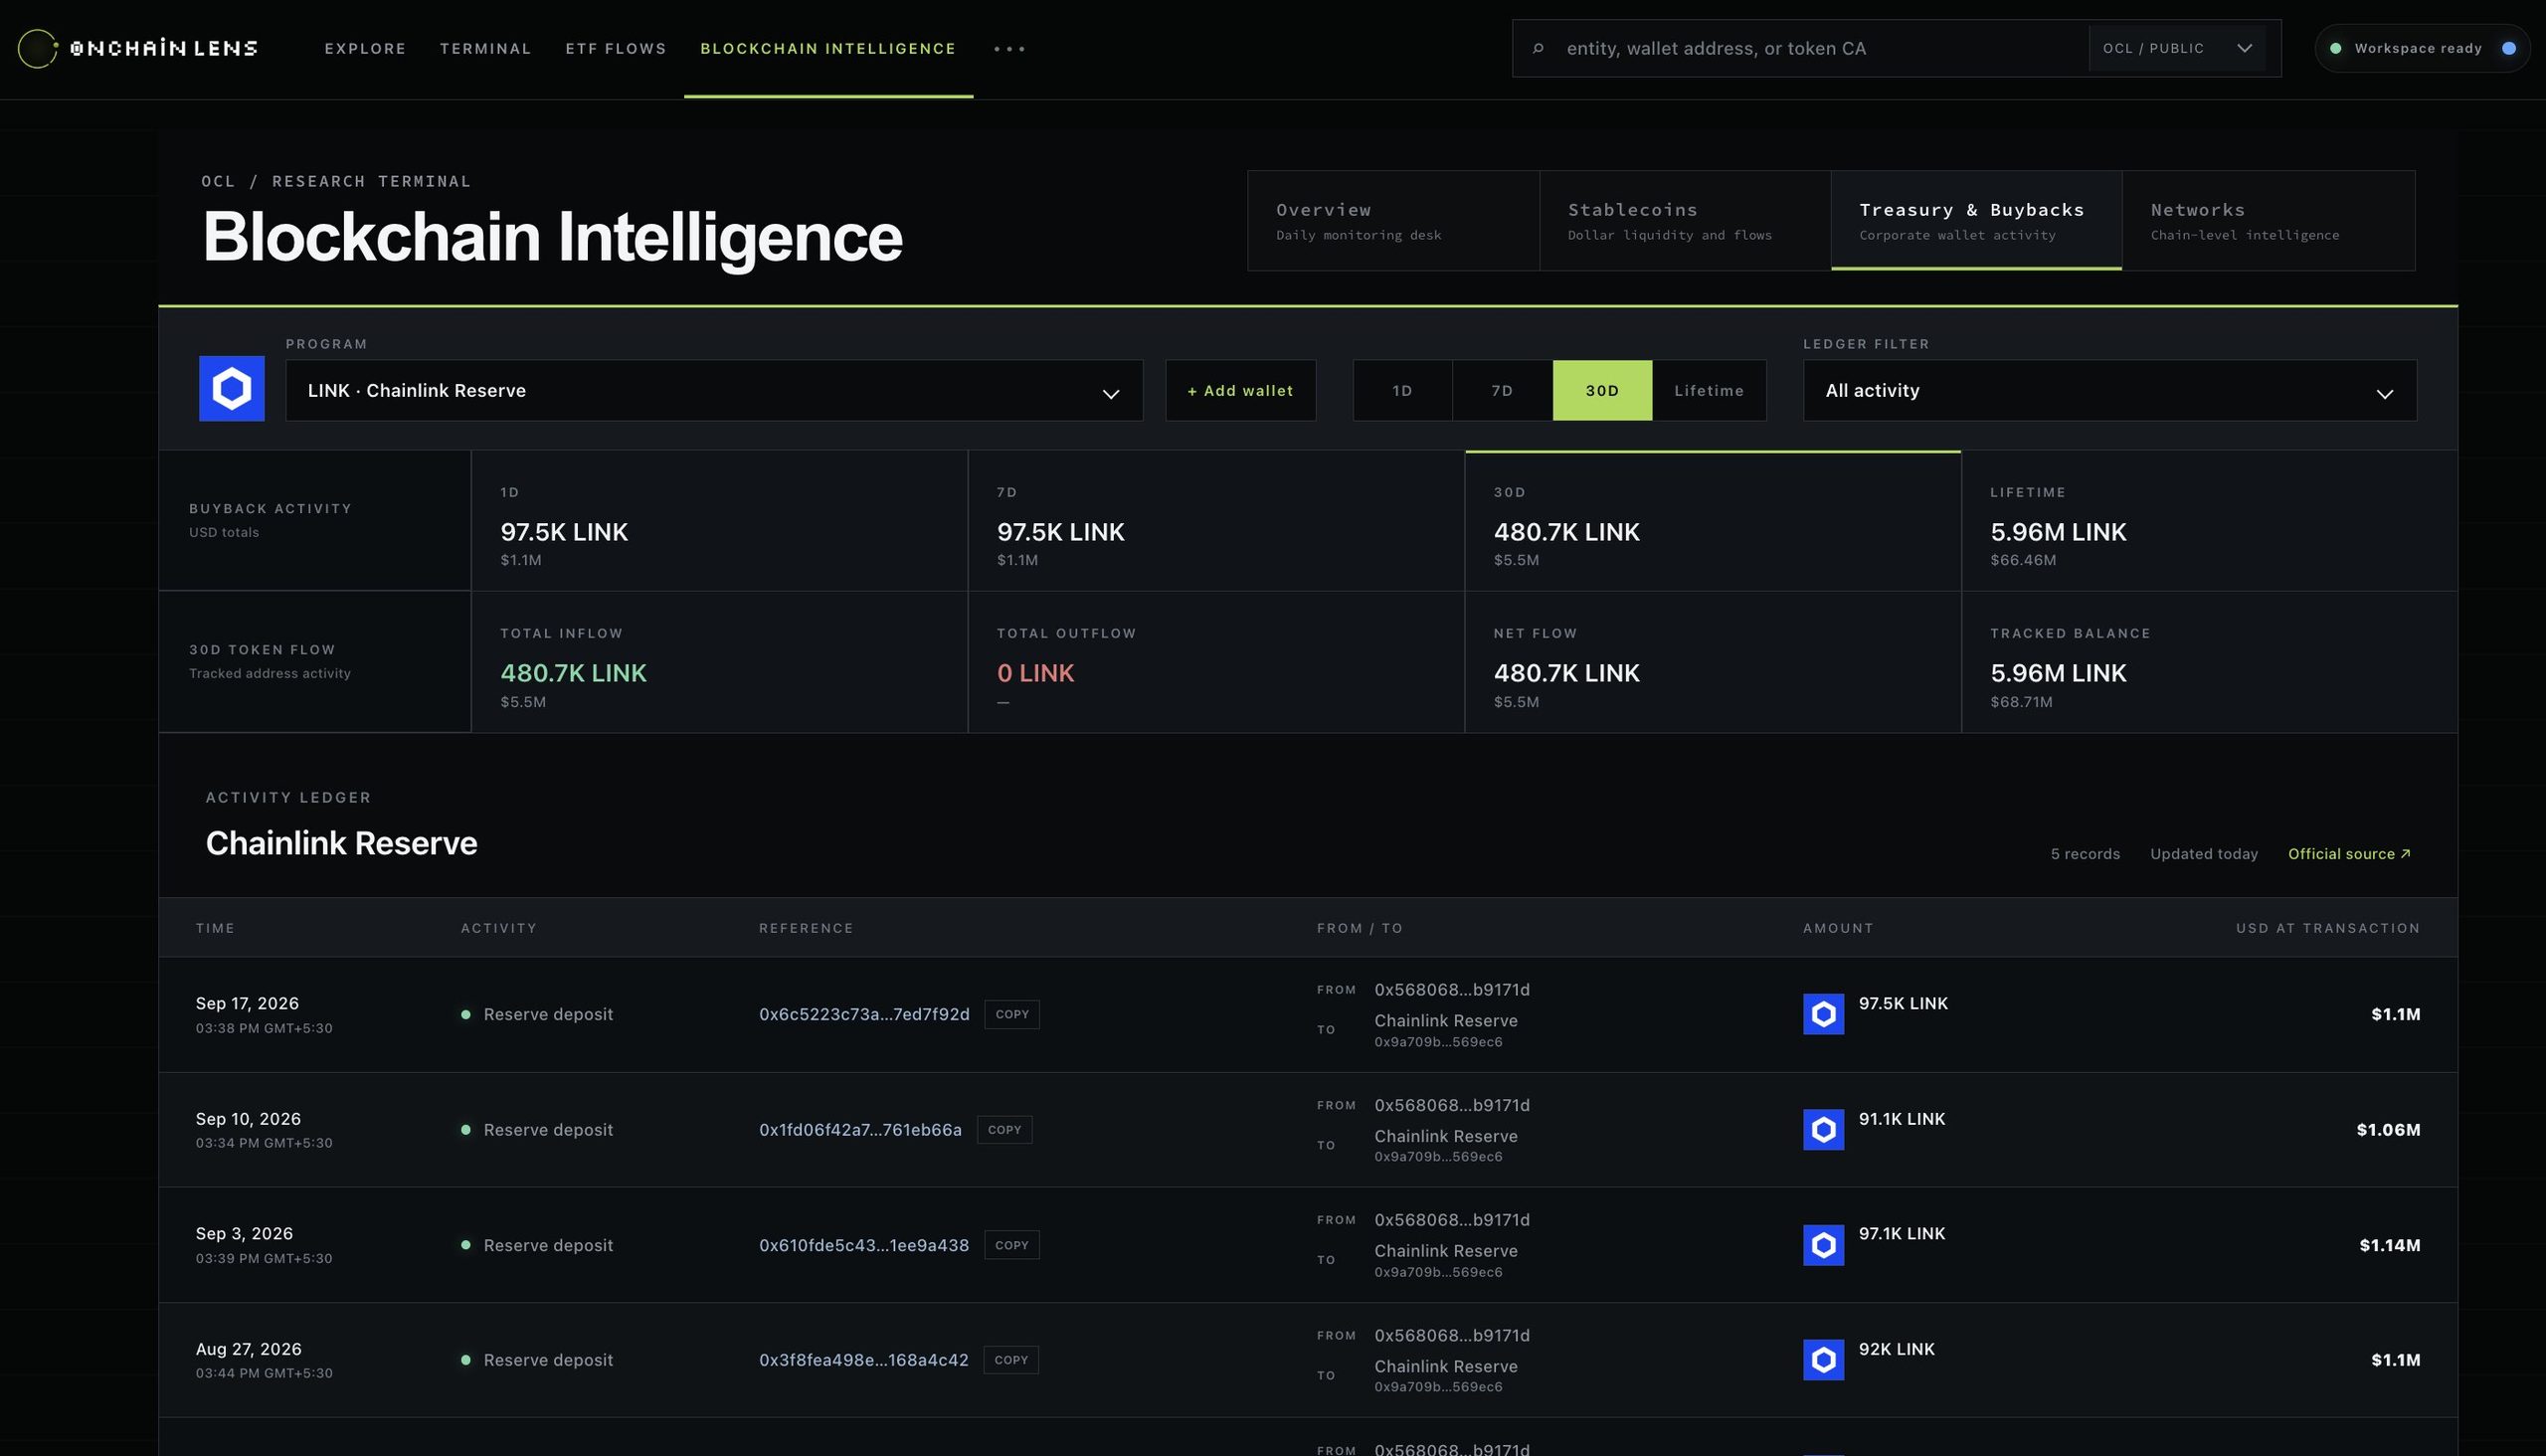This screenshot has width=2546, height=1456.
Task: Click LINK token icon in 97.5K LINK row
Action: 1823,1014
